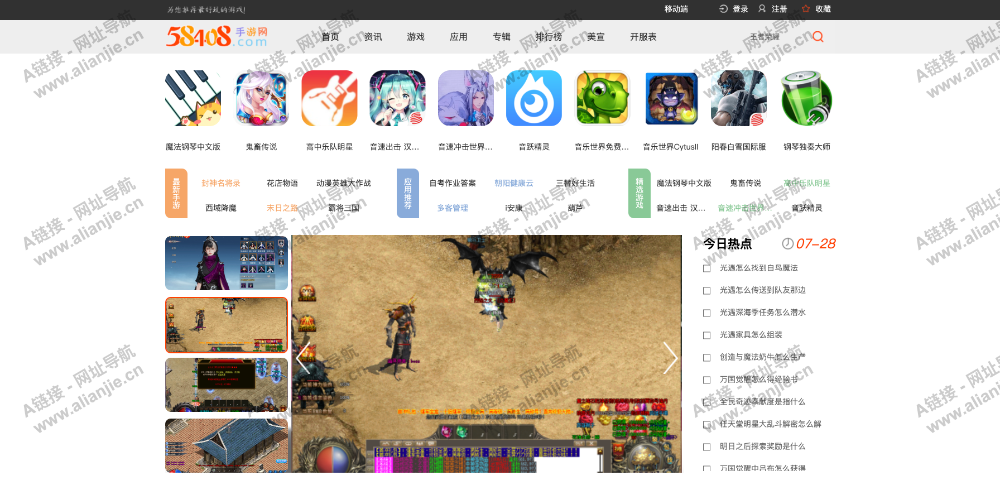This screenshot has width=1000, height=485.
Task: Show the next carousel slide arrow
Action: (670, 357)
